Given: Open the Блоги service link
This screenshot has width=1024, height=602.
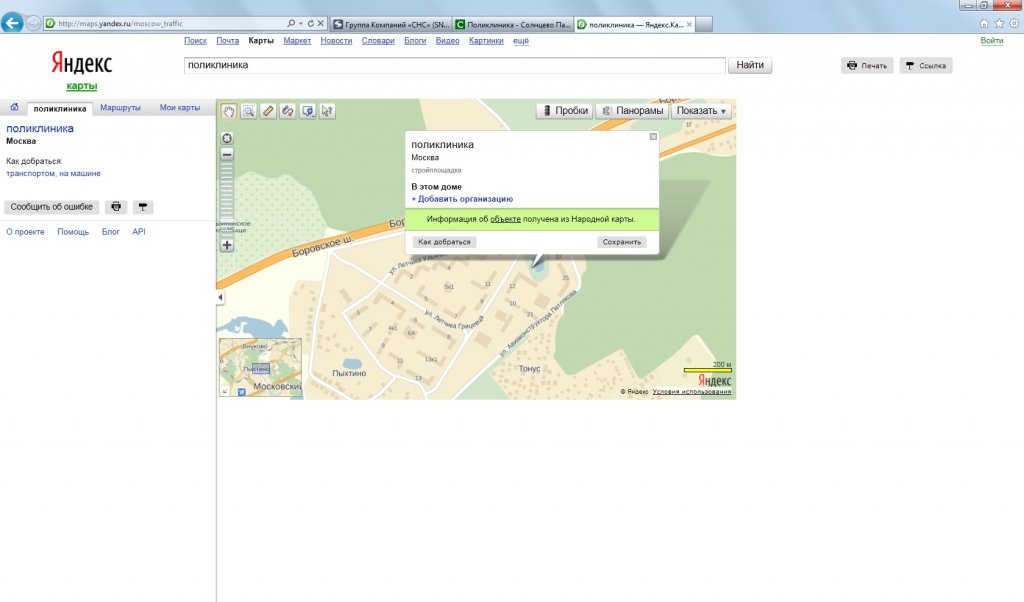Looking at the screenshot, I should (415, 40).
